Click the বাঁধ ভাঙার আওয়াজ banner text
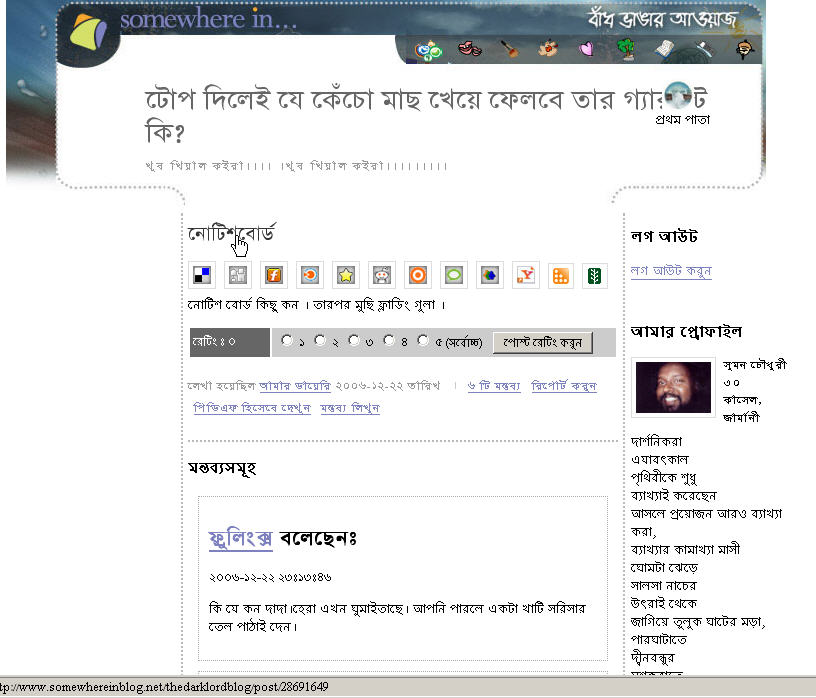 pyautogui.click(x=661, y=19)
